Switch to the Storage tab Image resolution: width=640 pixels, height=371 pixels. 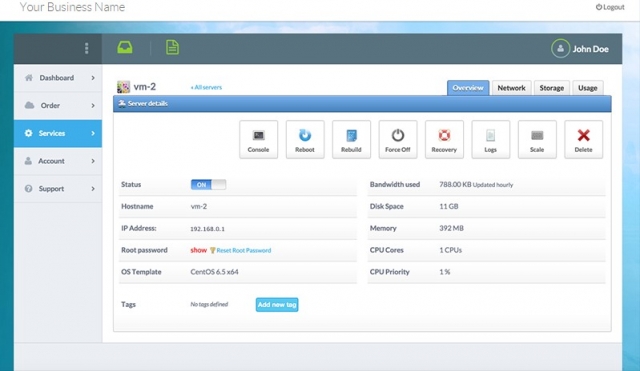[551, 88]
